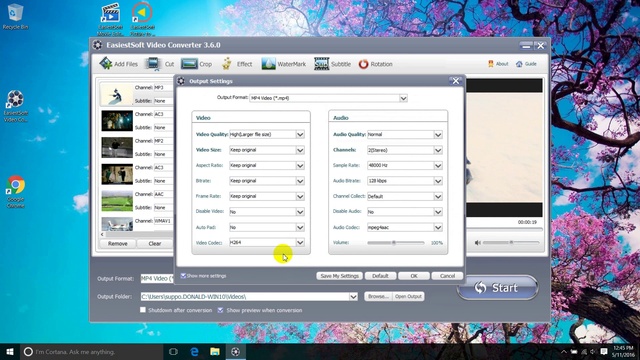Open the Disable Audio dropdown
The width and height of the screenshot is (640, 360).
[x=438, y=212]
